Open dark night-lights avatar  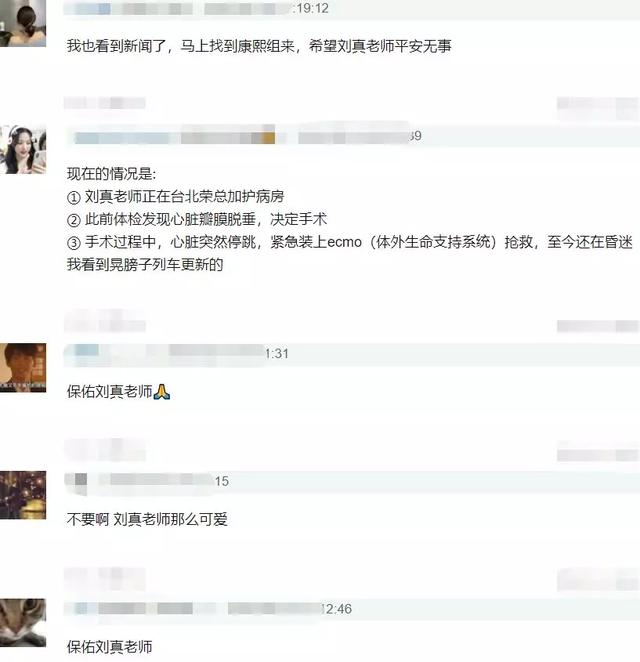pyautogui.click(x=23, y=495)
